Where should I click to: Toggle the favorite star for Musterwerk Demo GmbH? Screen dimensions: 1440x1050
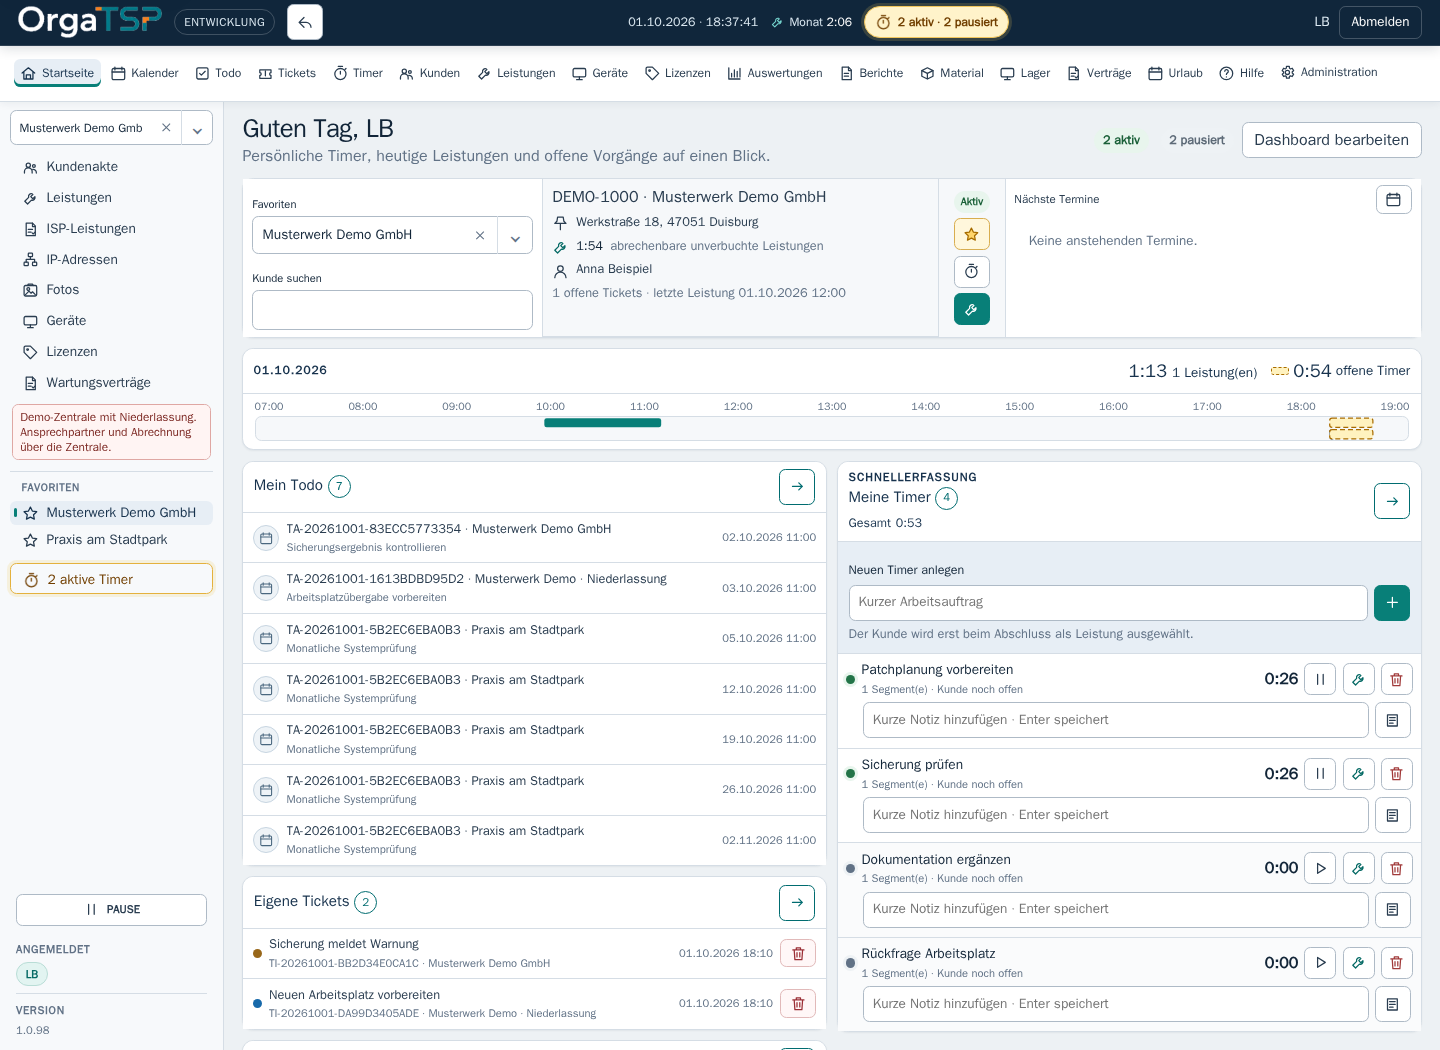click(972, 234)
